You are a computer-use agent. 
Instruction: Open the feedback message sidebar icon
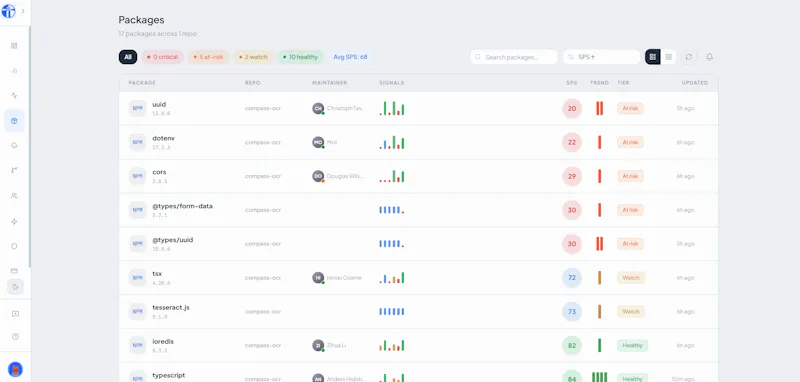point(15,314)
